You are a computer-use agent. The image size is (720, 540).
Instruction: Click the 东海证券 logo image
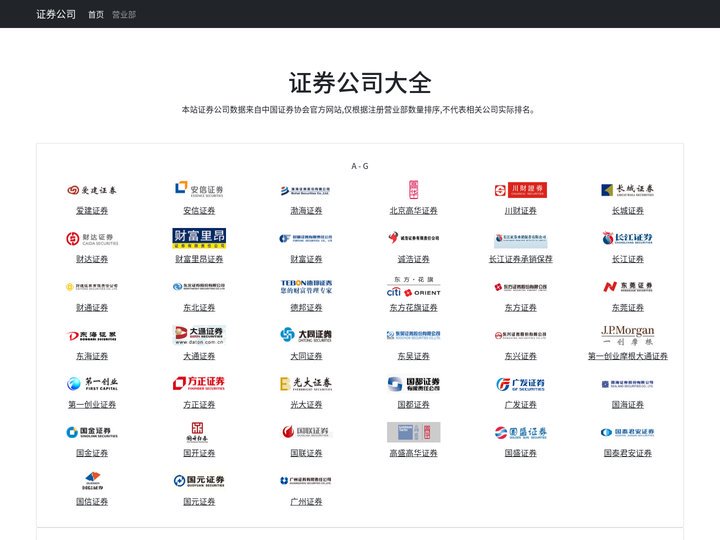(92, 336)
